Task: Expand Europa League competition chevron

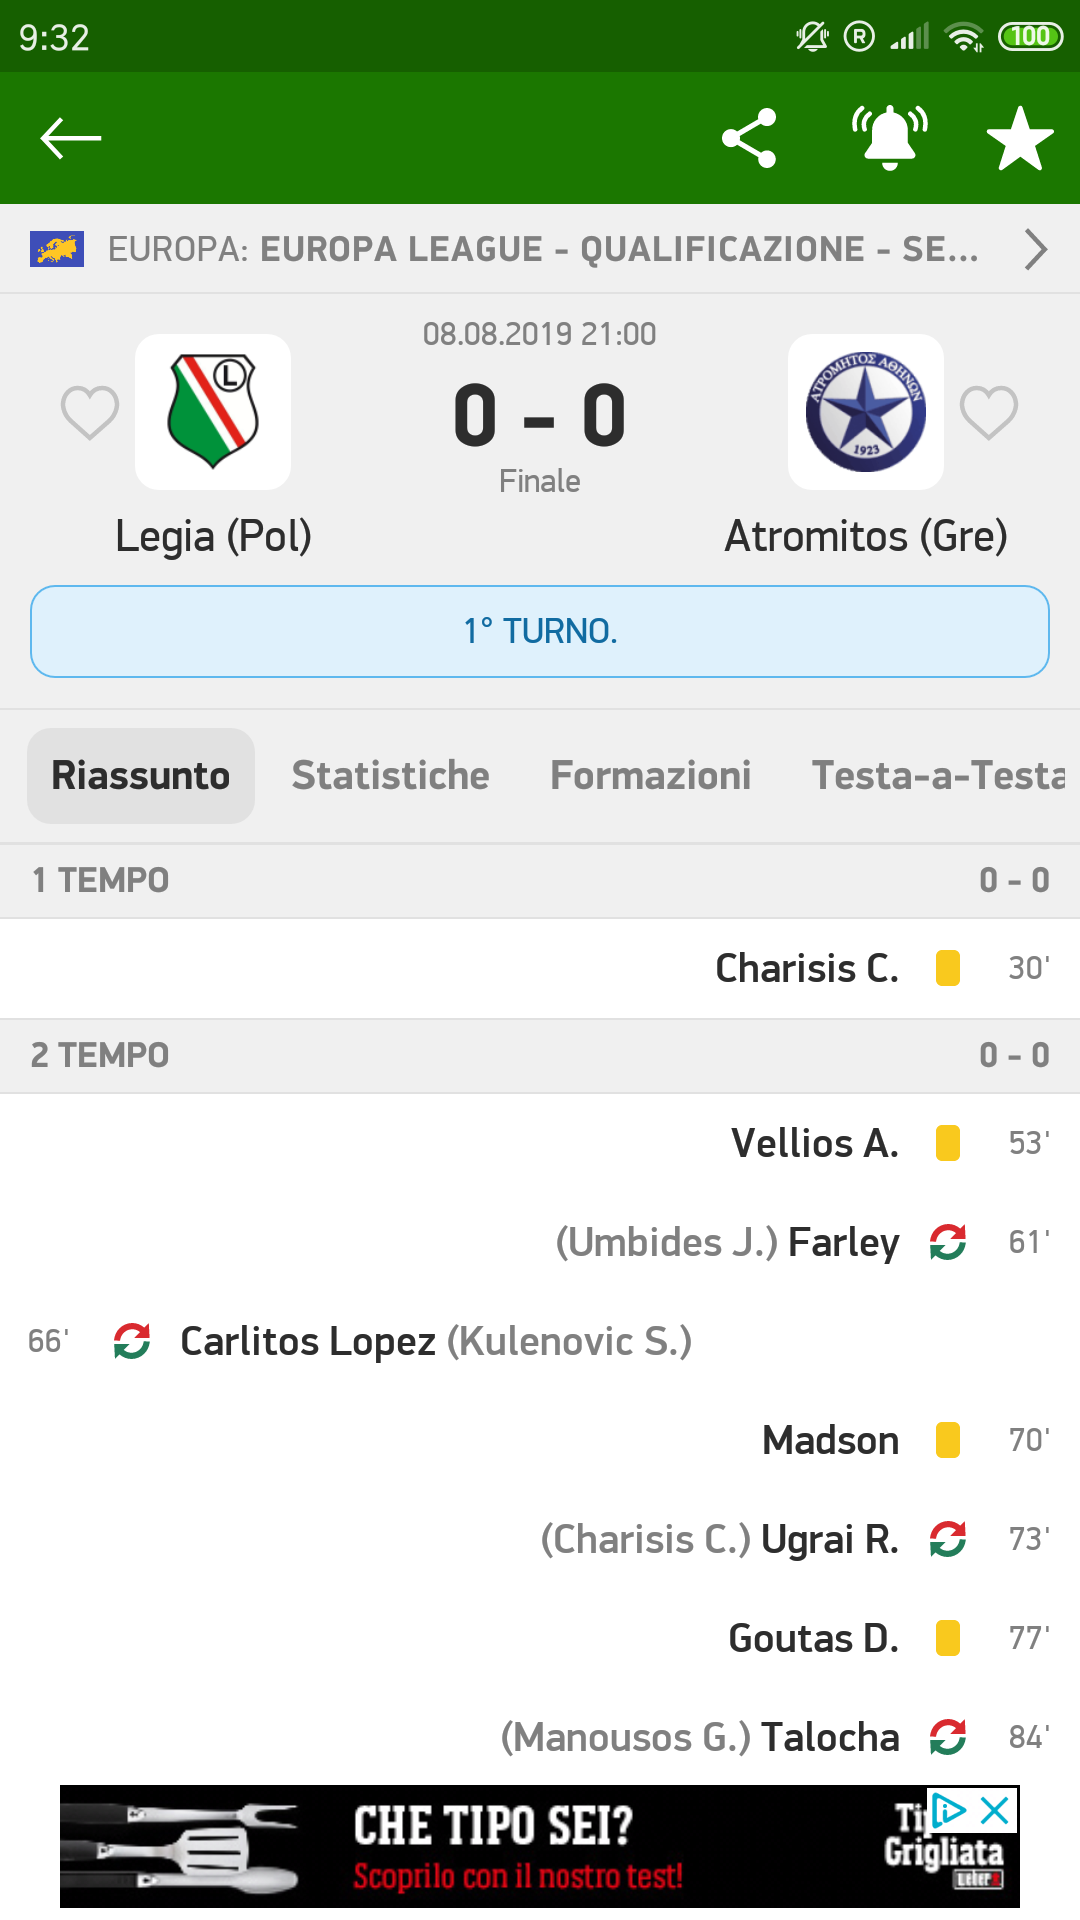Action: click(1036, 249)
